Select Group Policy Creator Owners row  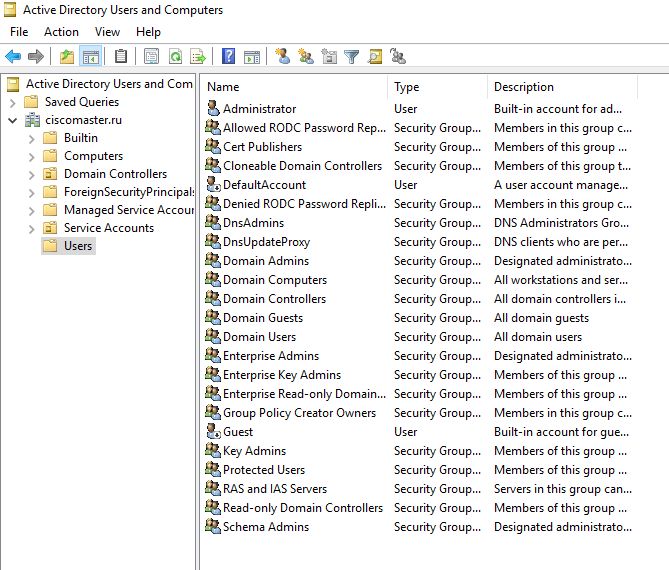pyautogui.click(x=418, y=412)
